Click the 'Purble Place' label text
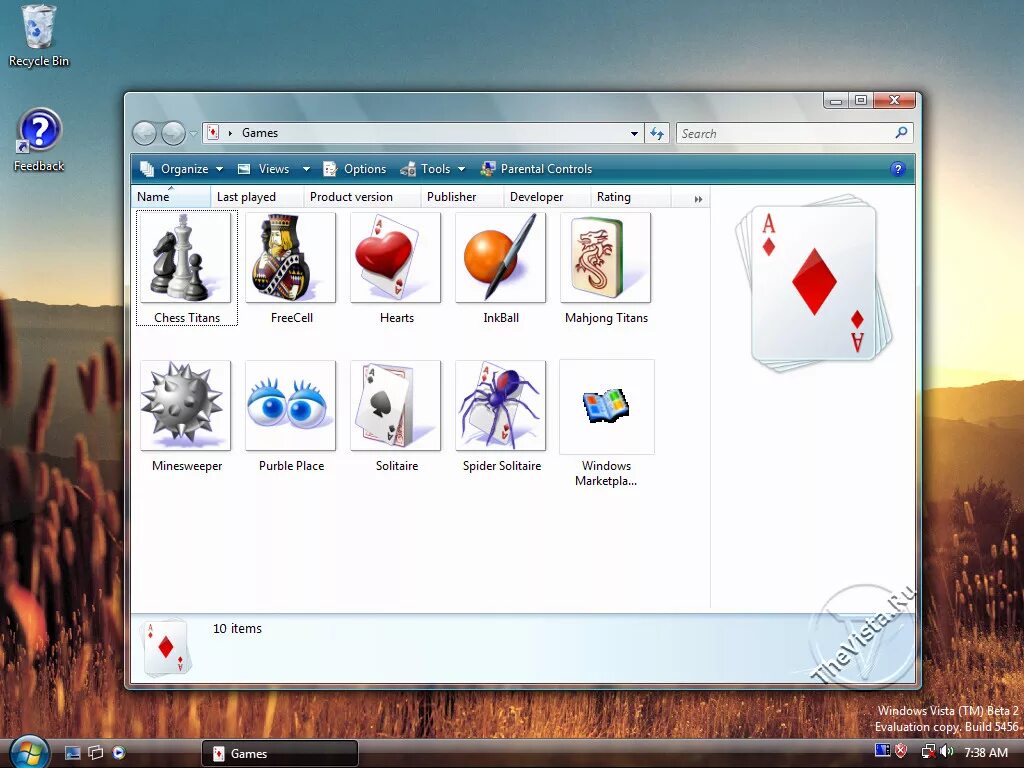 [291, 466]
